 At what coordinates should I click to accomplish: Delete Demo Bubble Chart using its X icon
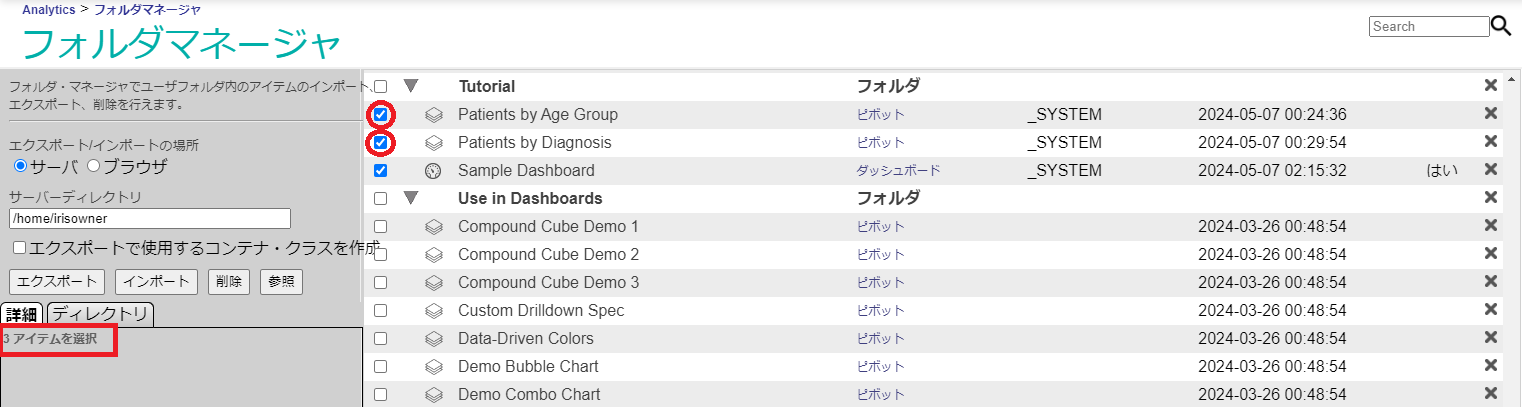(x=1490, y=366)
